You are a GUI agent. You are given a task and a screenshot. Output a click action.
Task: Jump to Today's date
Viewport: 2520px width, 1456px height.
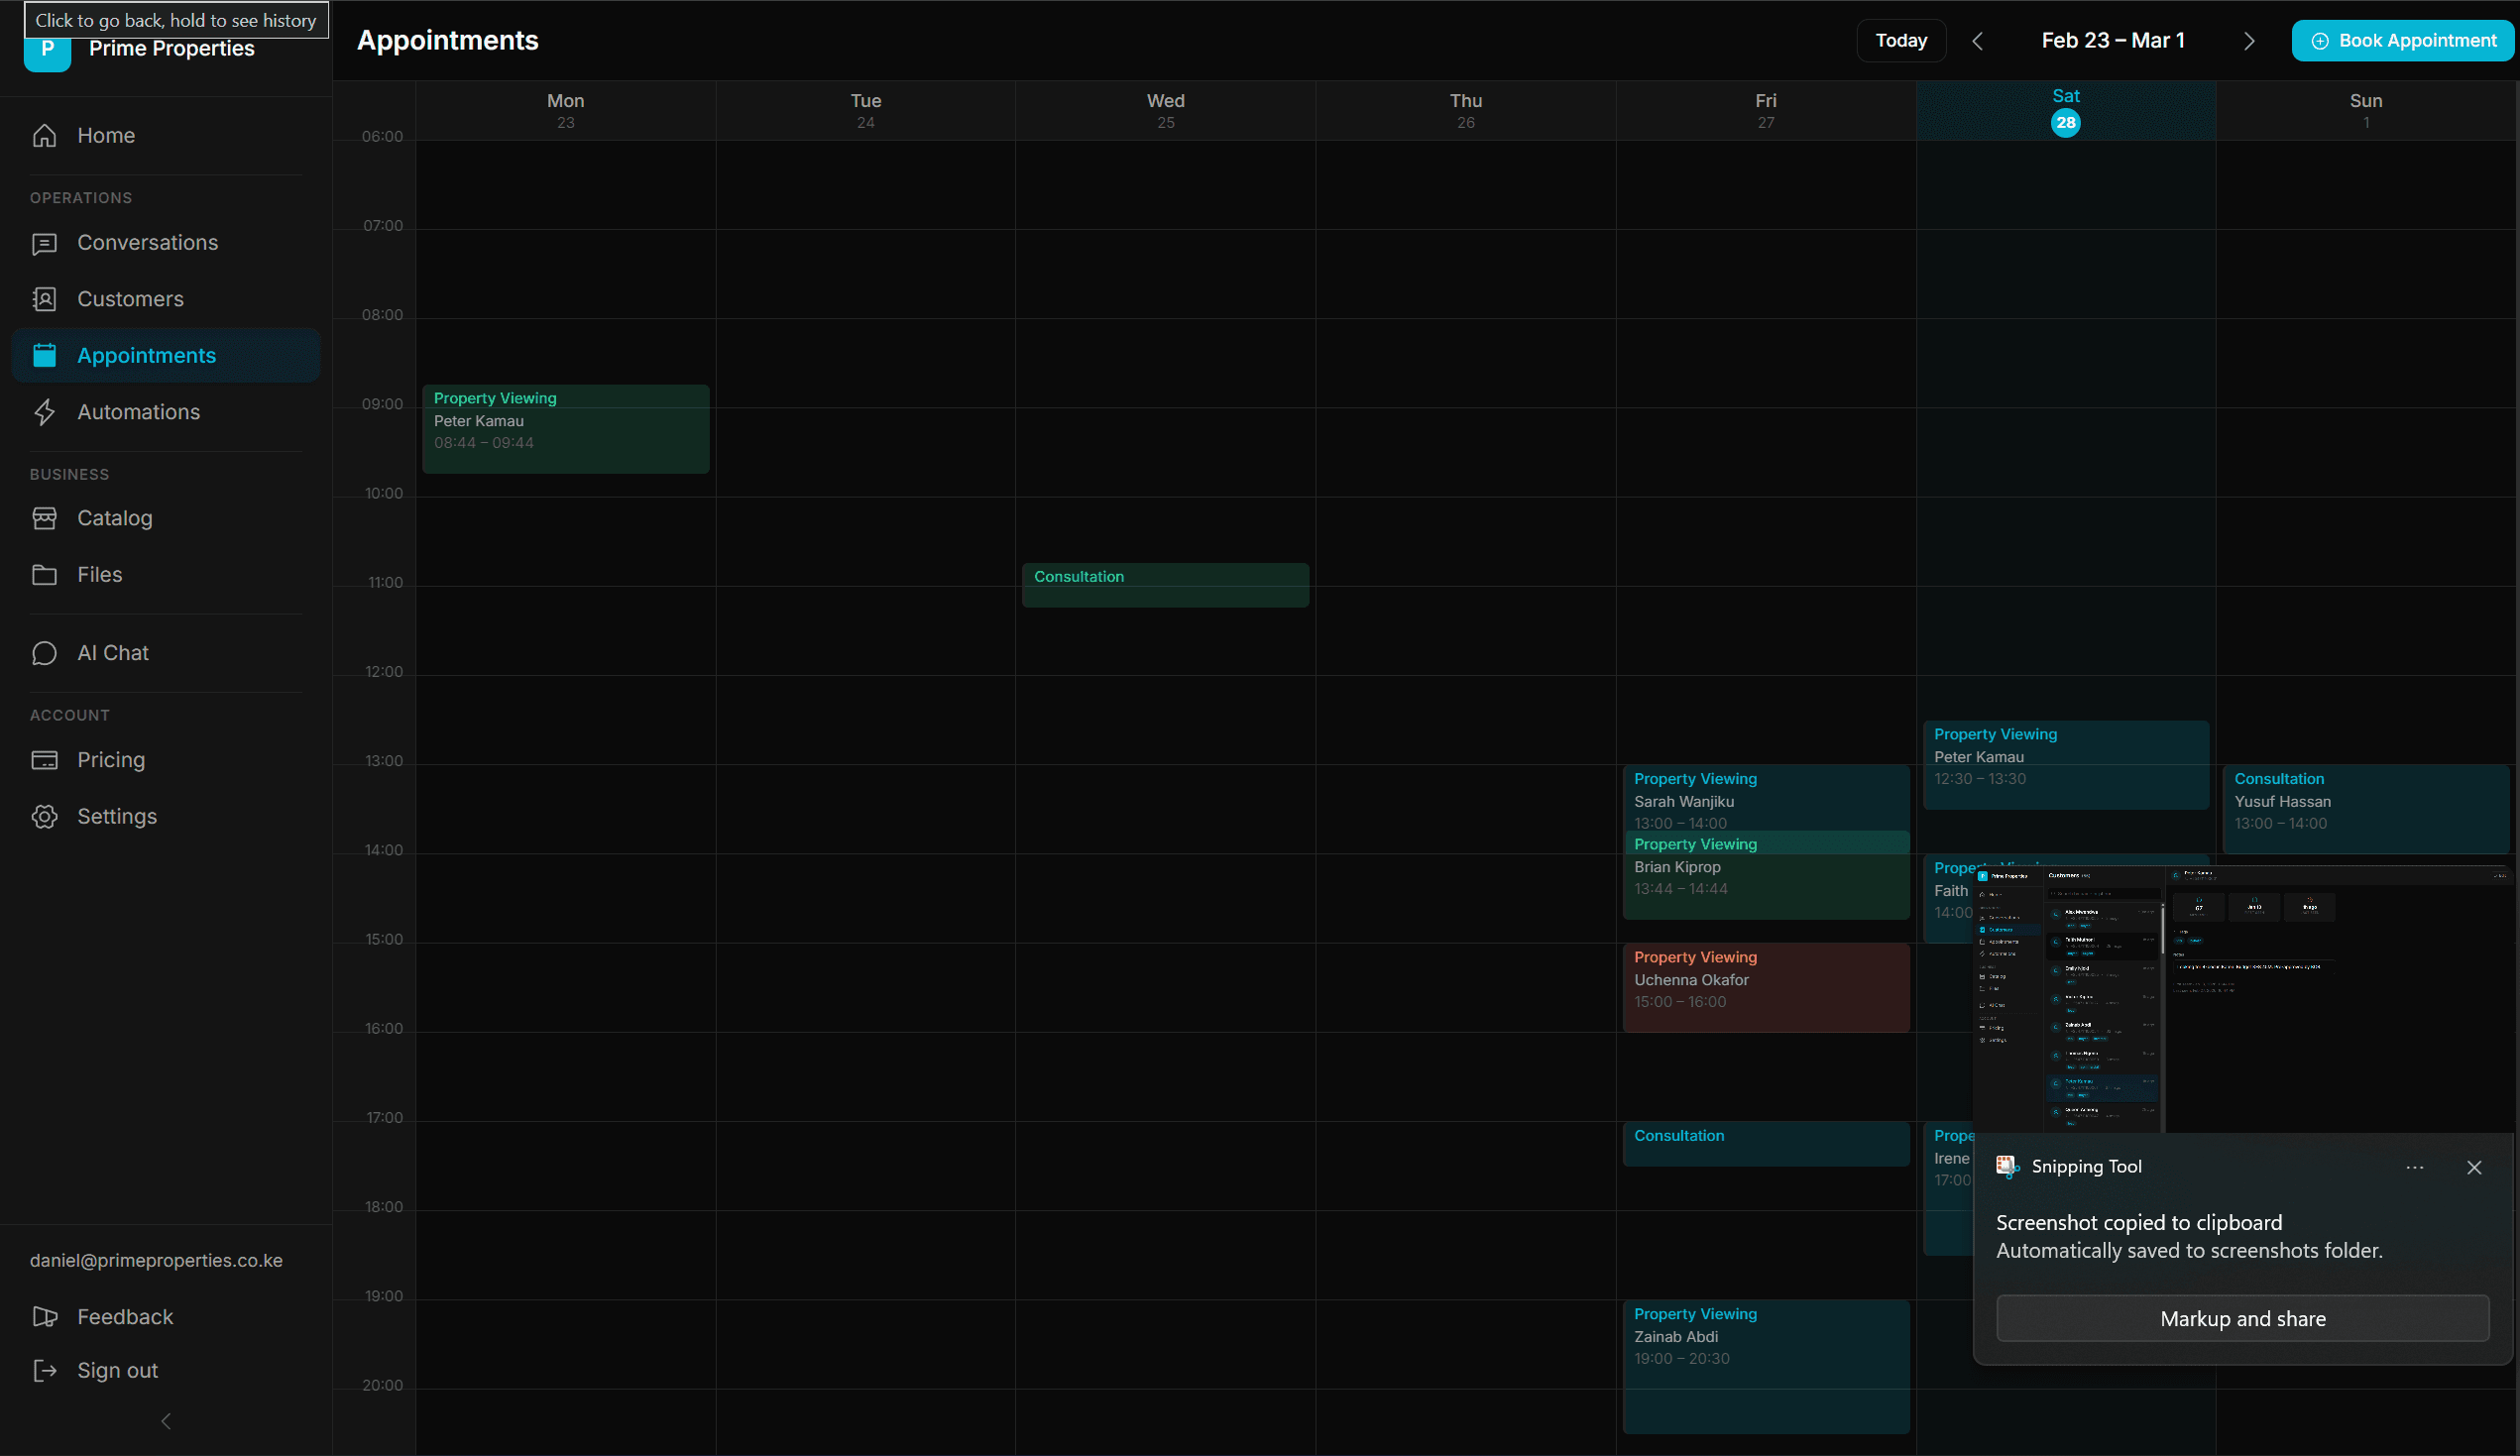pos(1900,40)
